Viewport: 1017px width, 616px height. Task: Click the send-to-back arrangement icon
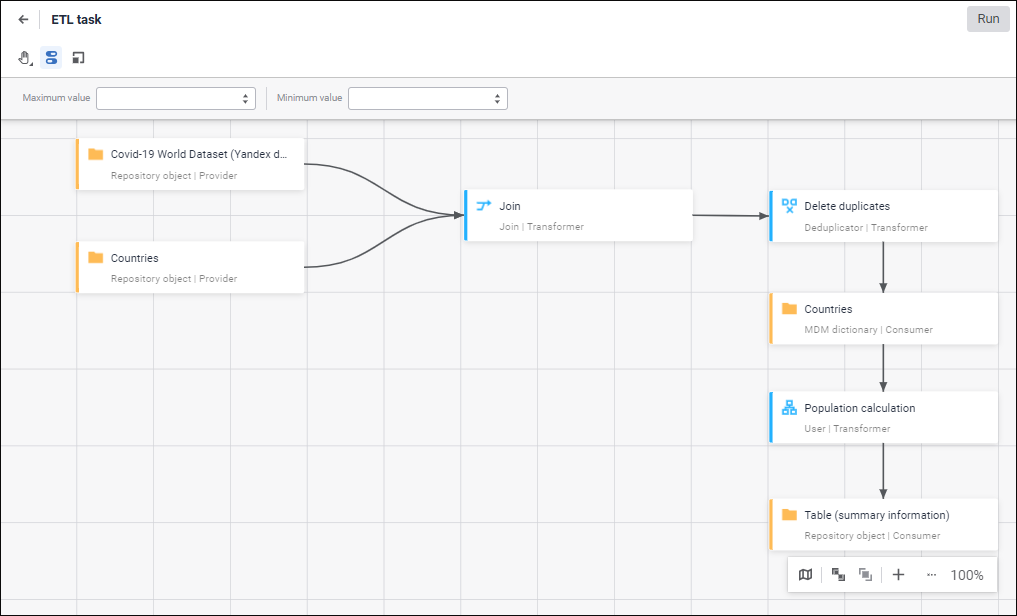click(866, 575)
